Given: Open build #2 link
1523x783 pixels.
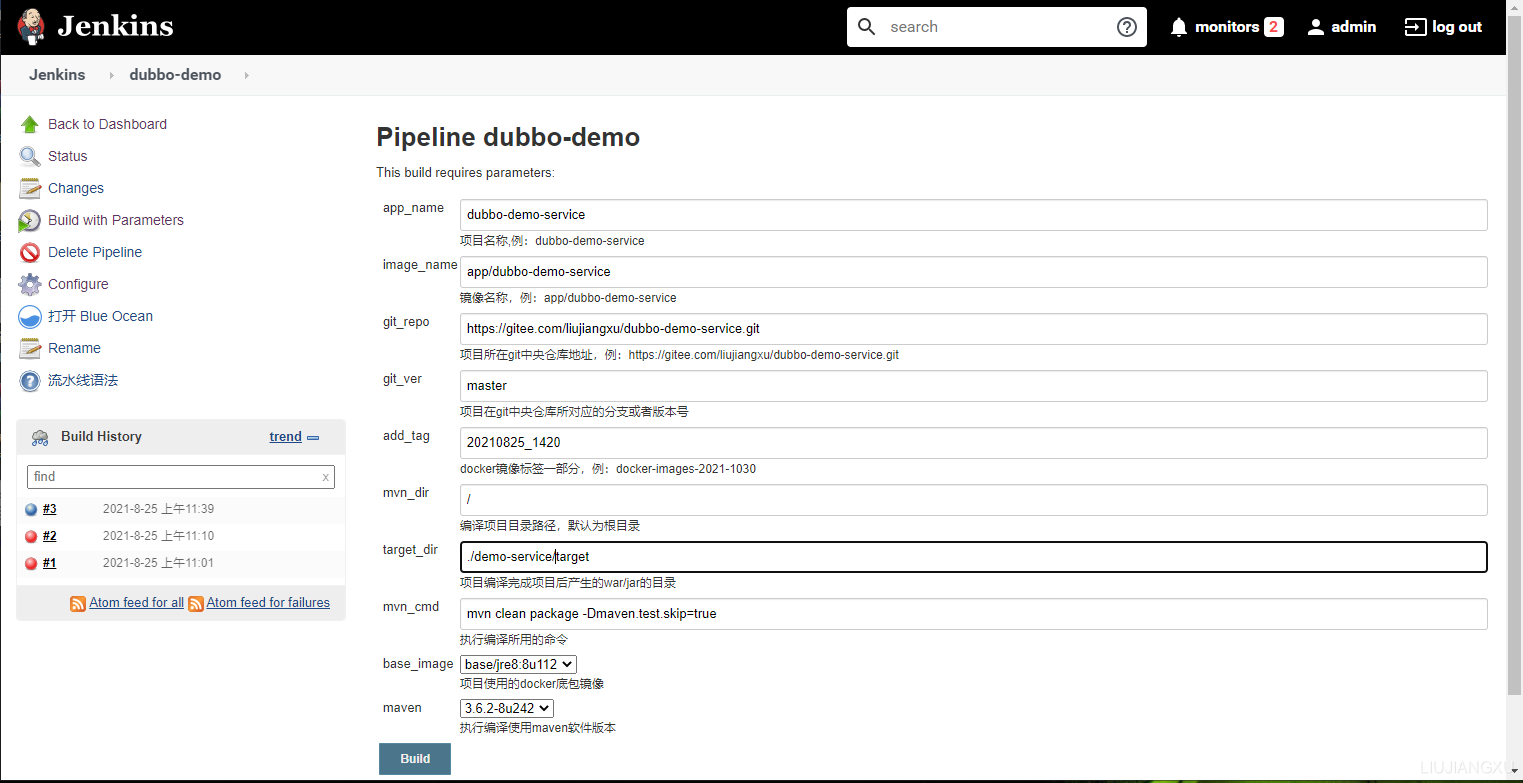Looking at the screenshot, I should [x=49, y=536].
